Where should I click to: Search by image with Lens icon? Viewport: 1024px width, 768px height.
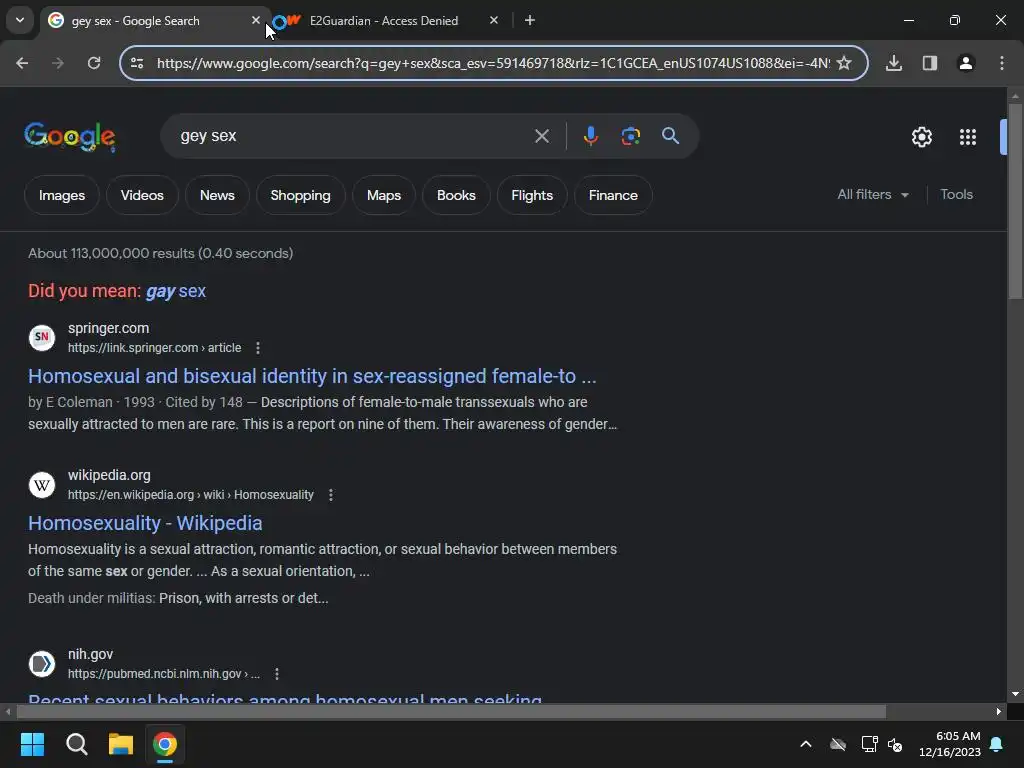(630, 136)
